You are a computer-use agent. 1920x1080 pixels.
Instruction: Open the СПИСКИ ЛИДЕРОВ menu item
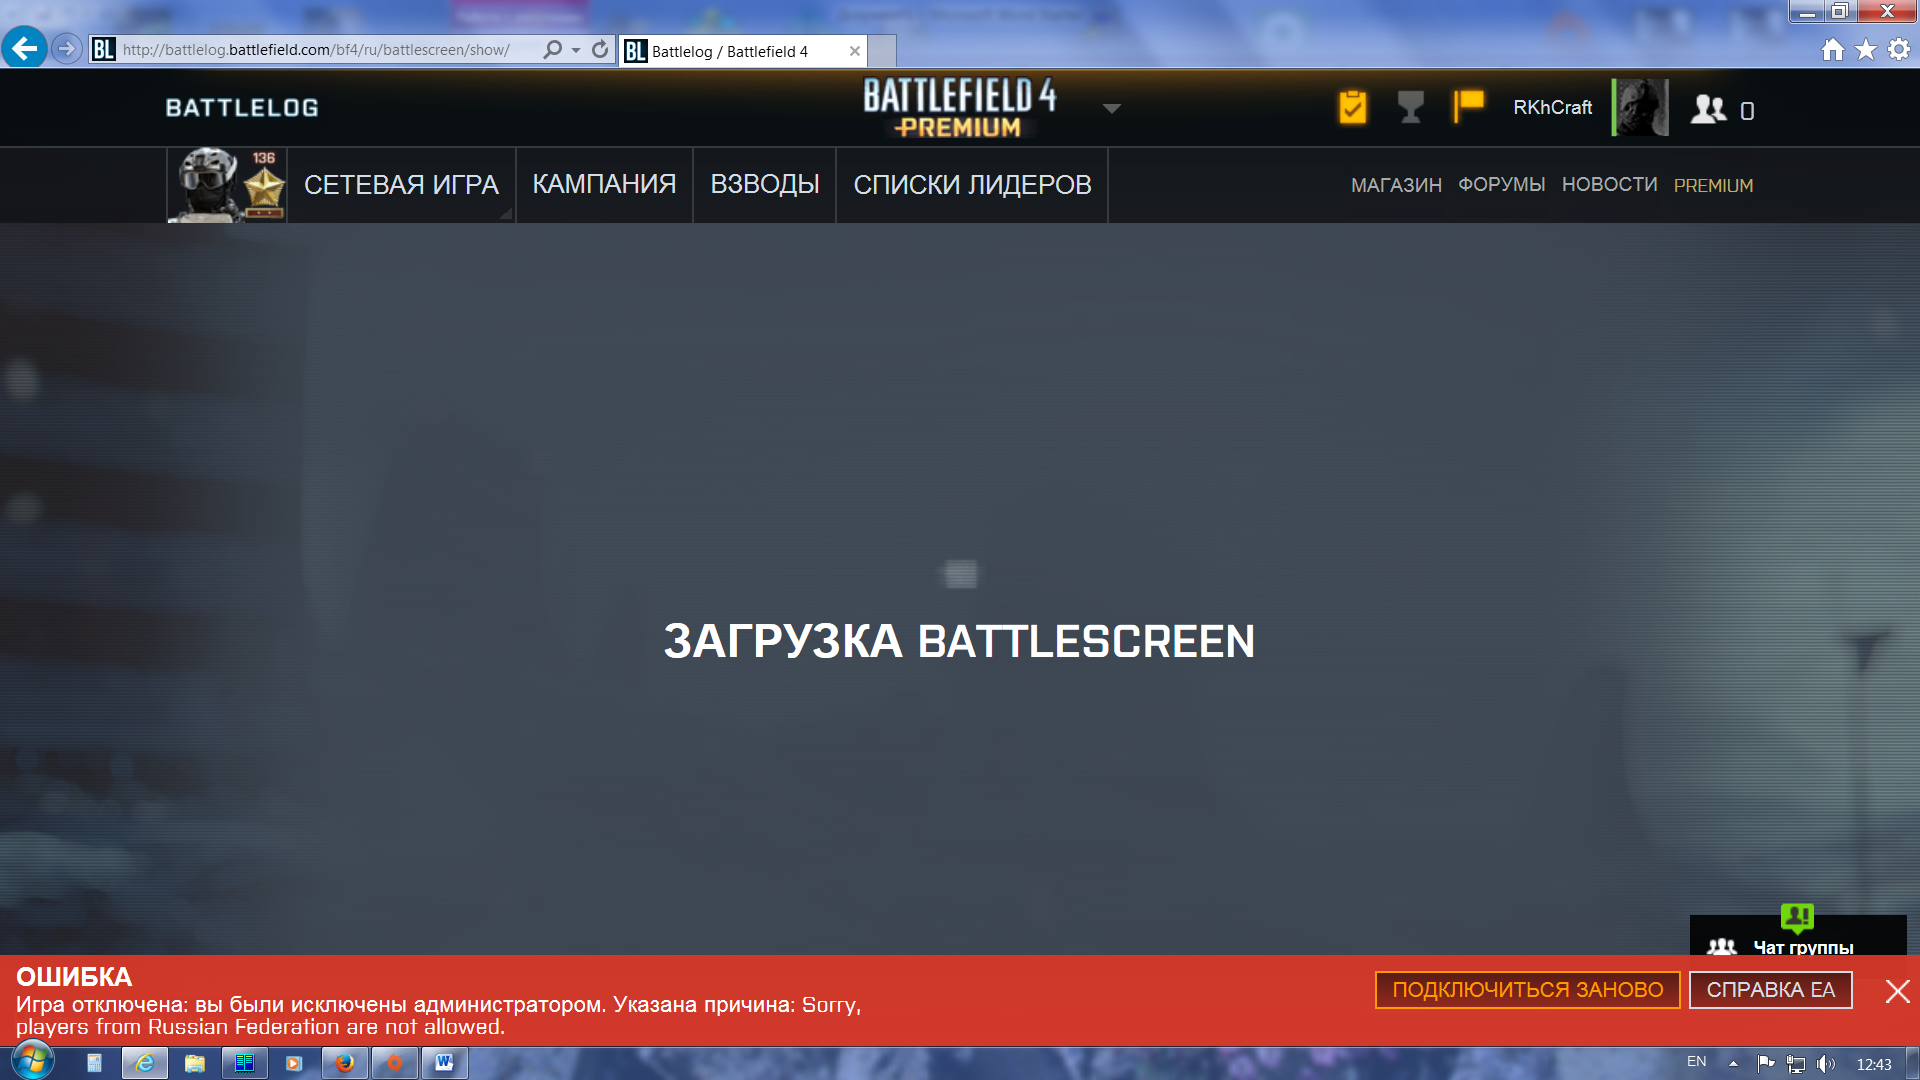[972, 185]
